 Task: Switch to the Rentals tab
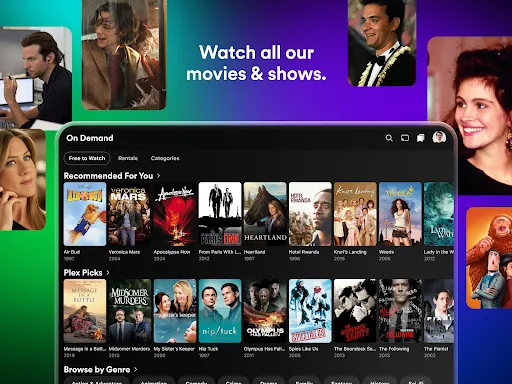[128, 158]
